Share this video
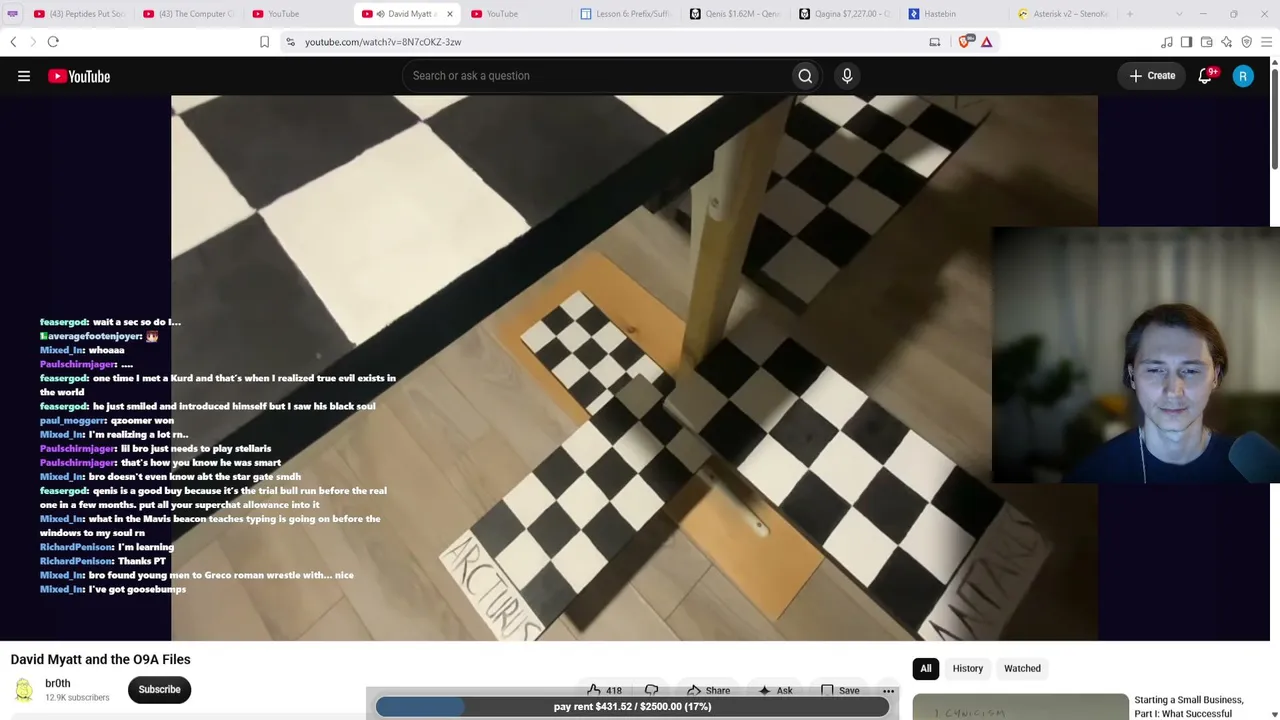Screen dimensions: 1280x720 coord(708,690)
